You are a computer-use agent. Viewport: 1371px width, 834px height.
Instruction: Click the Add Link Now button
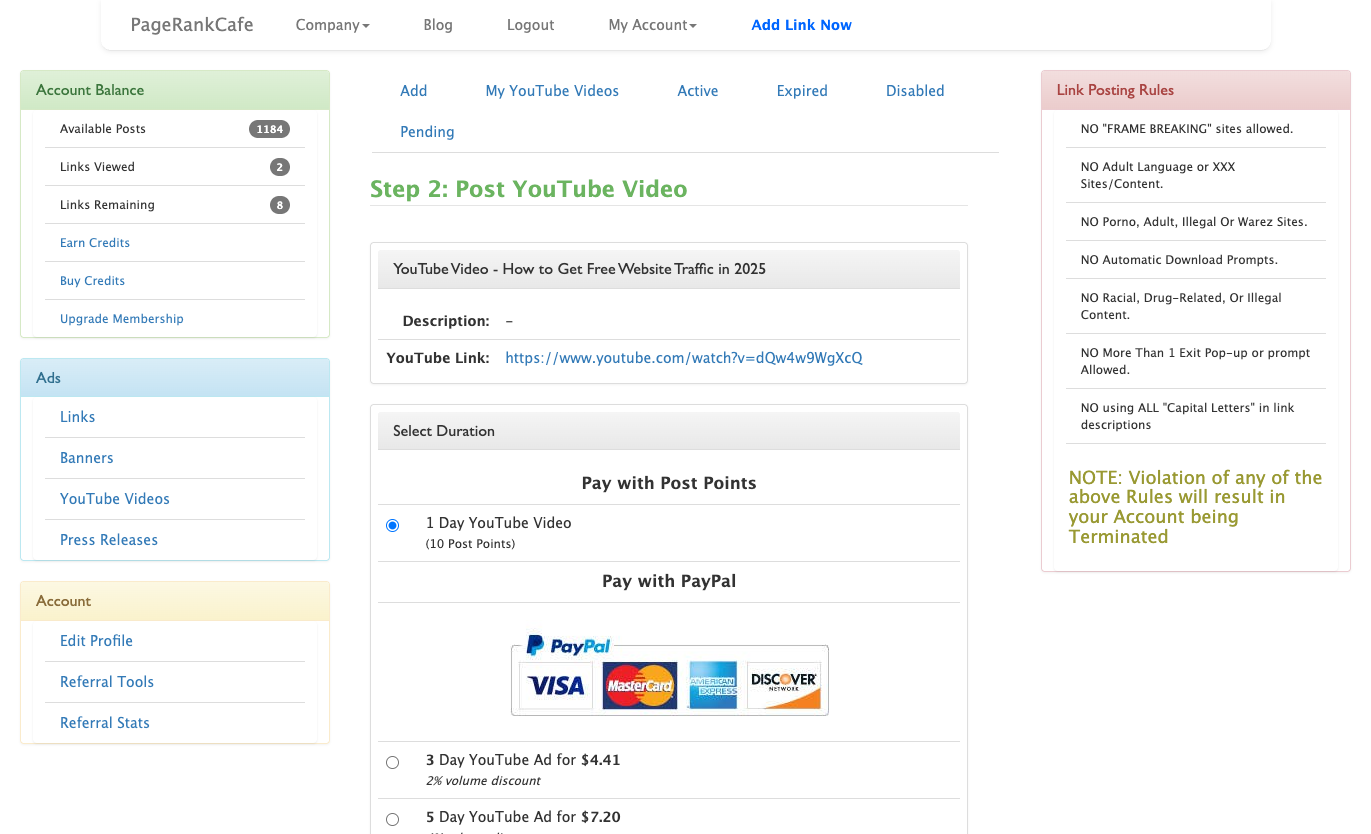[801, 24]
